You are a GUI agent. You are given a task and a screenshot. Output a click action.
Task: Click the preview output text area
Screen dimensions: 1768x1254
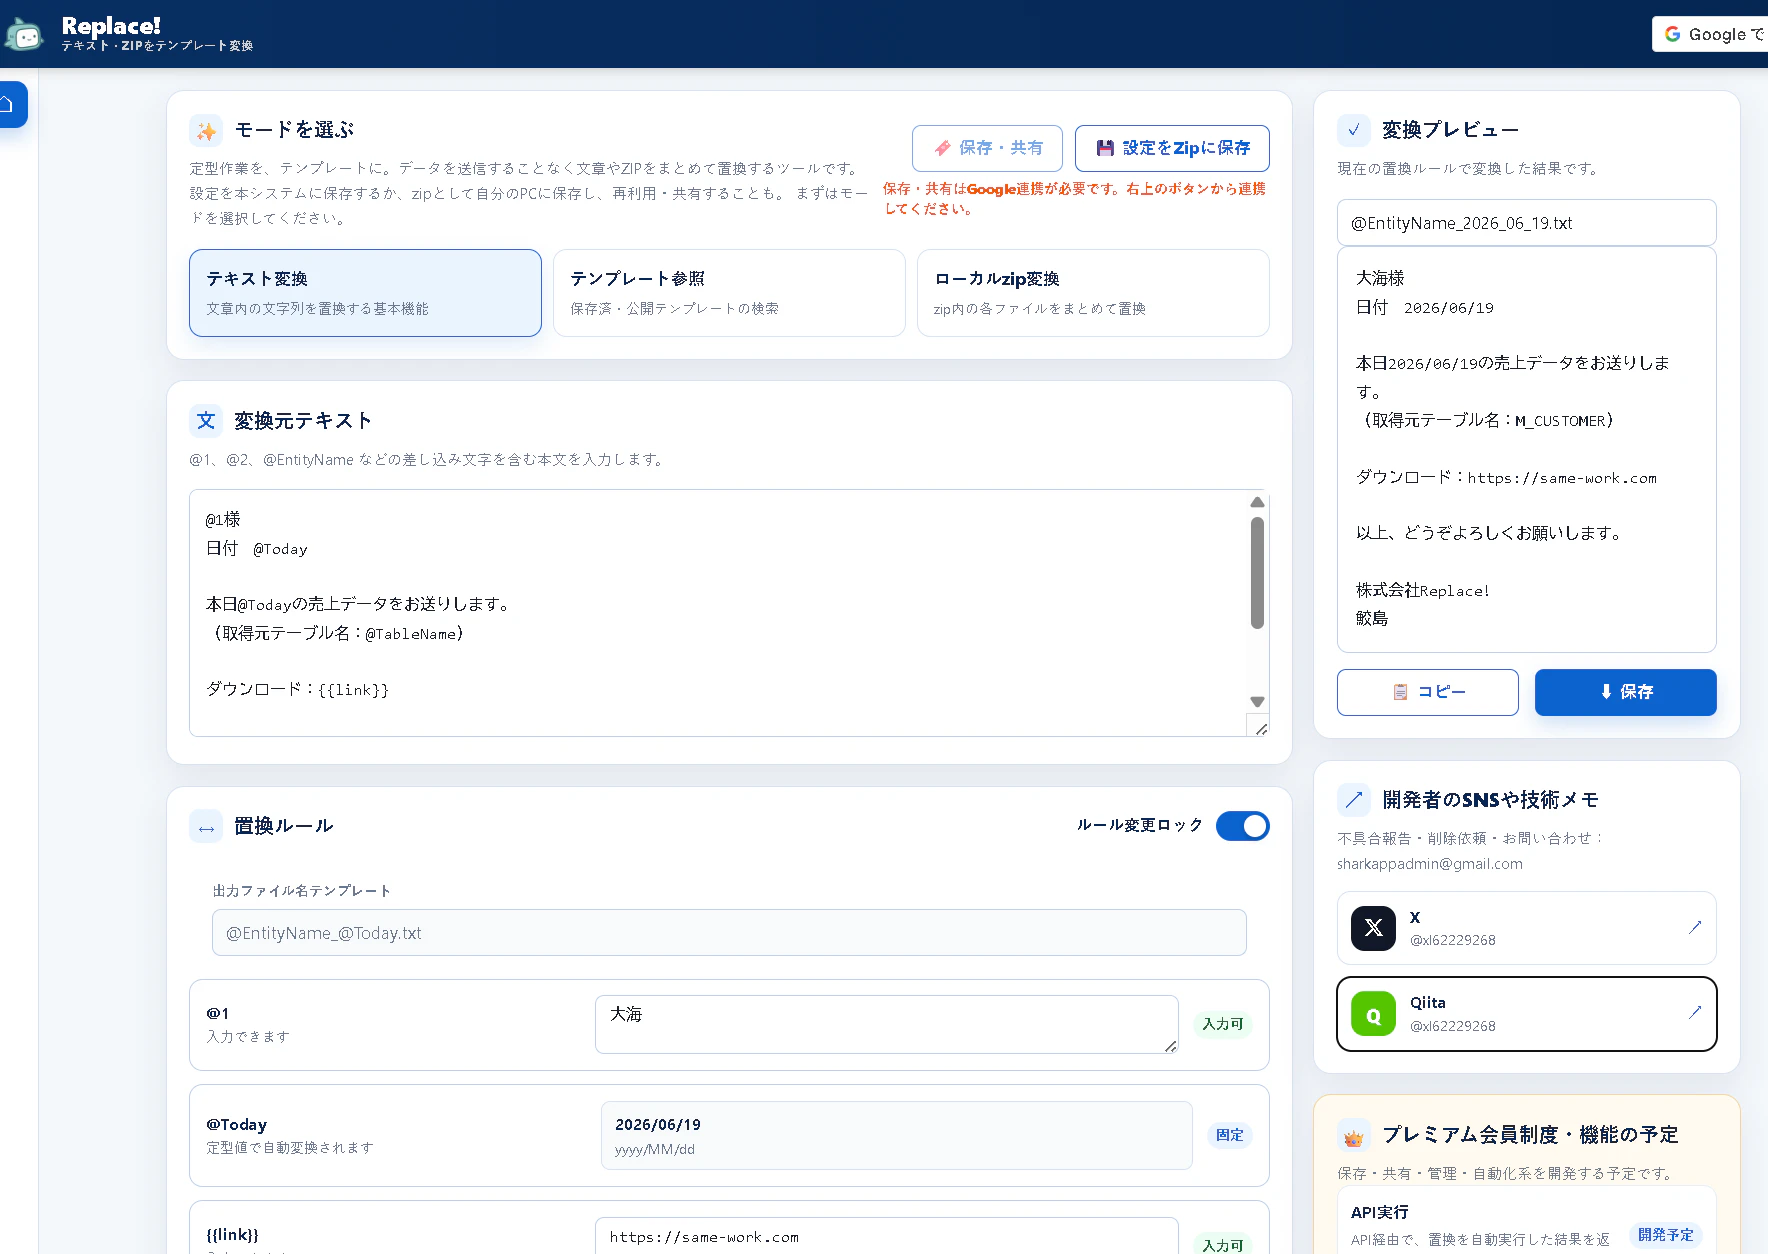point(1527,450)
